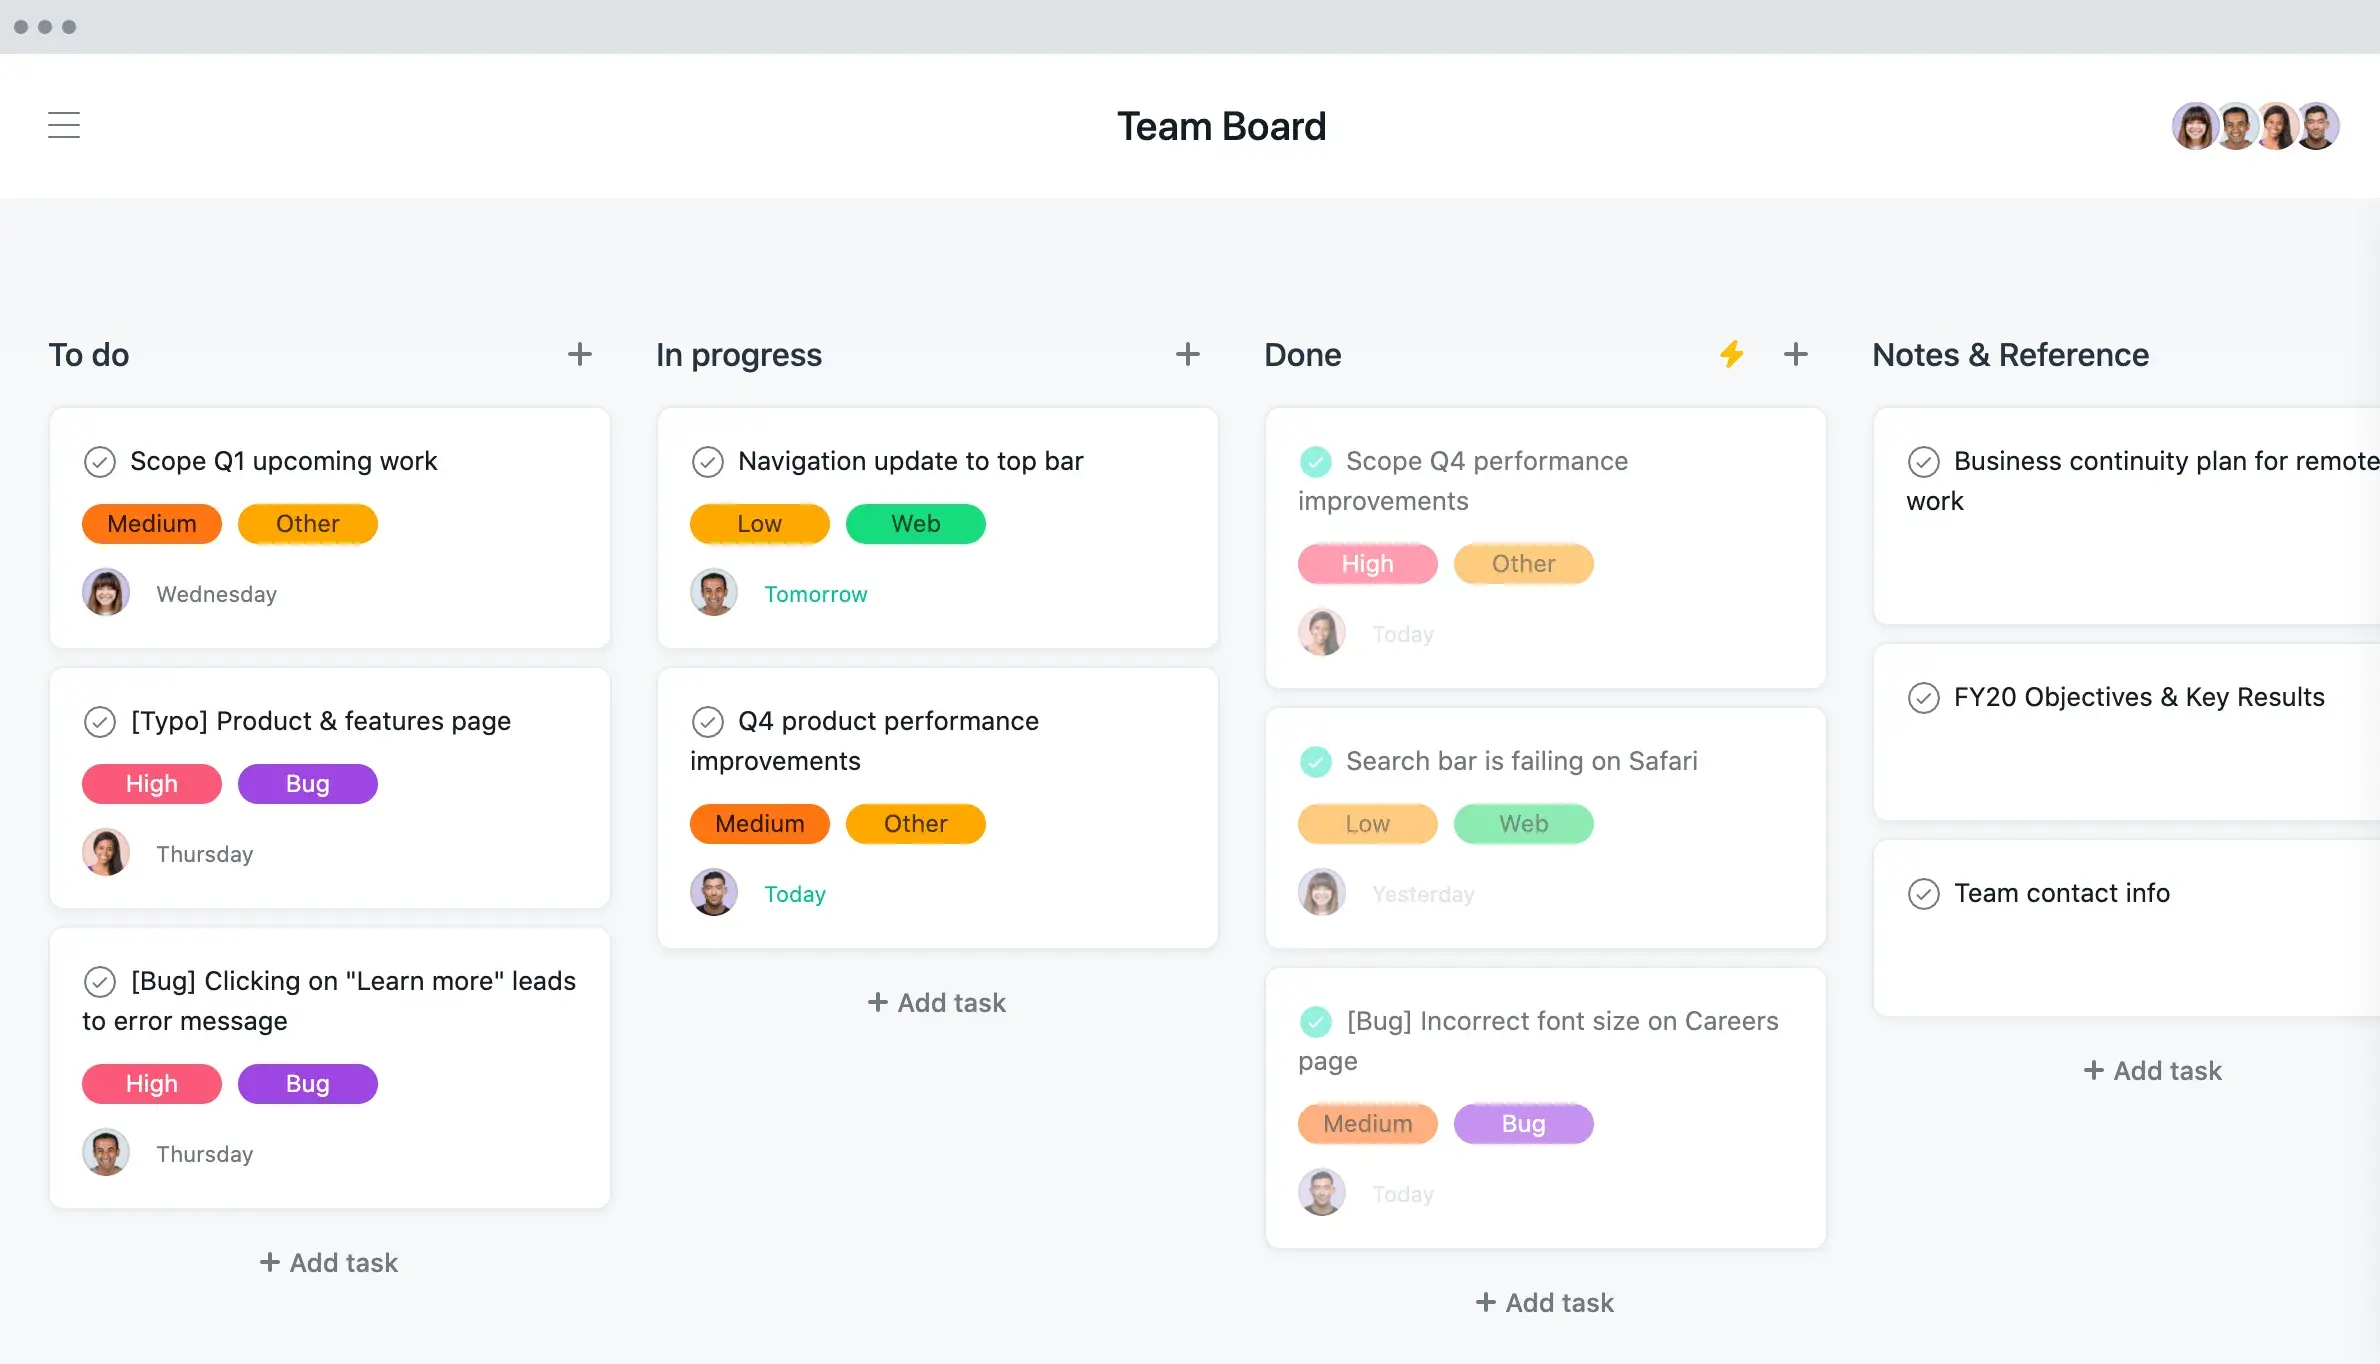This screenshot has width=2380, height=1364.
Task: Click the completion checkmark on Navigation update task
Action: 708,460
